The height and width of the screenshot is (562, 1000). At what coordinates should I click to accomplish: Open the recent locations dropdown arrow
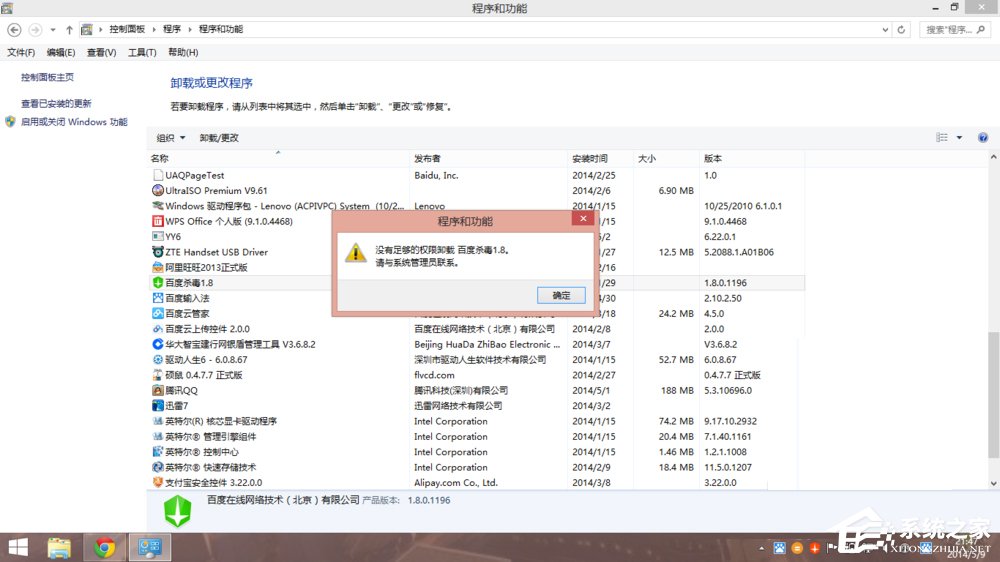click(53, 29)
